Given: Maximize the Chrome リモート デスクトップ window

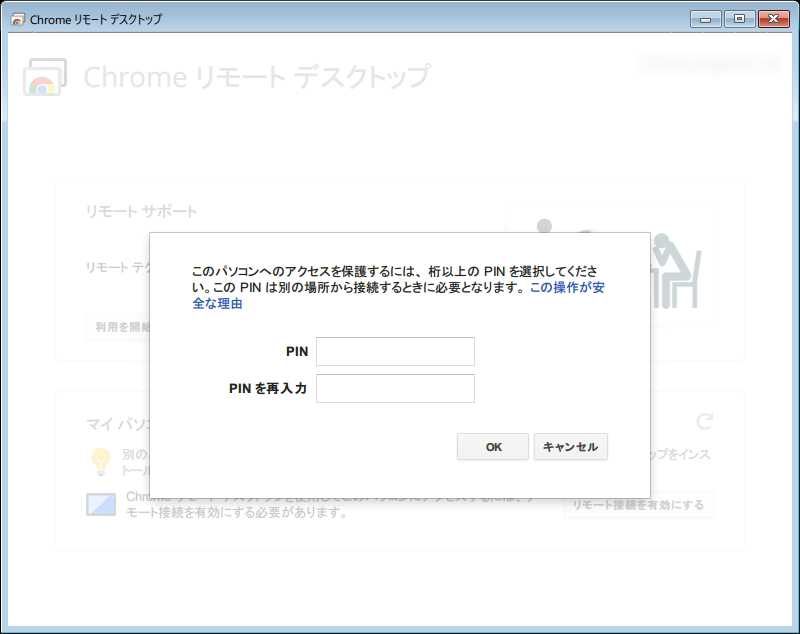Looking at the screenshot, I should [x=739, y=18].
